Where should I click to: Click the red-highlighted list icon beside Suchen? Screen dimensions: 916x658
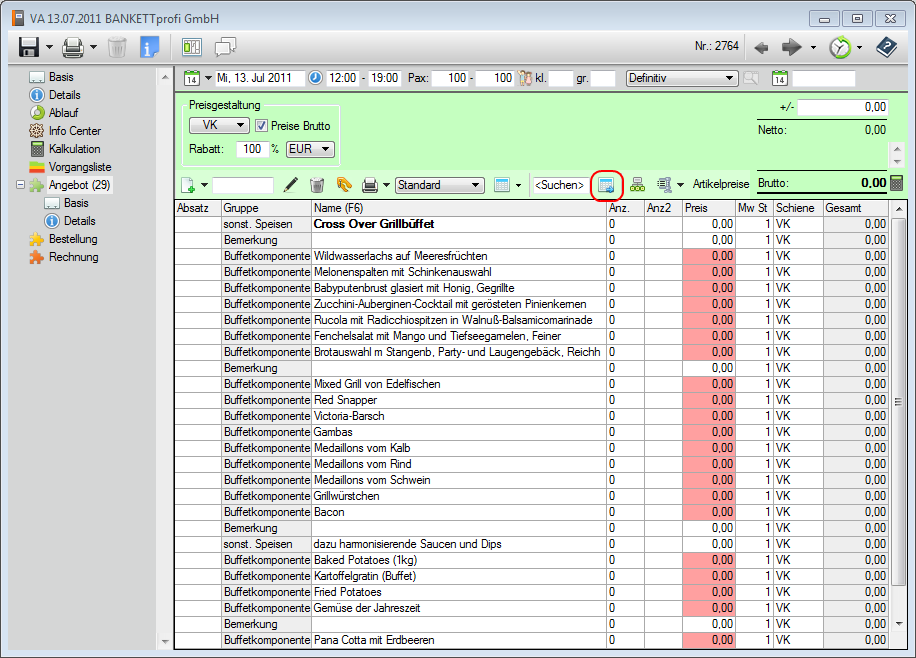(x=606, y=185)
